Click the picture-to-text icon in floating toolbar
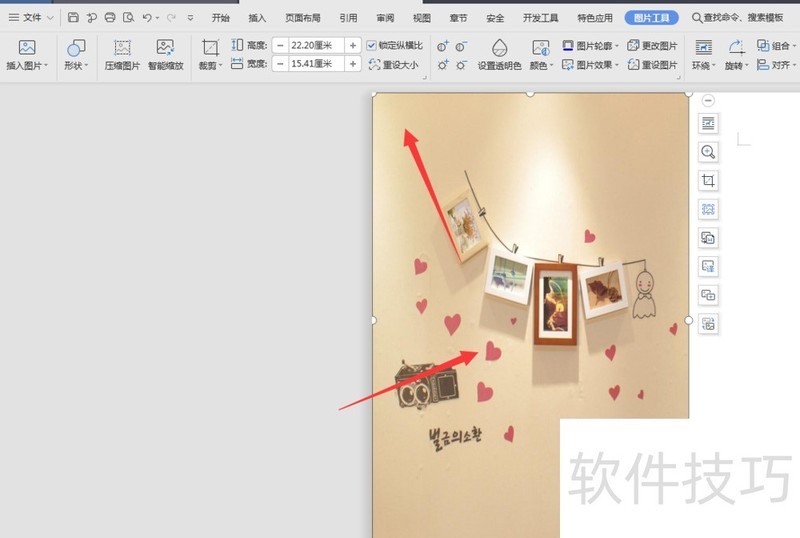 (708, 266)
